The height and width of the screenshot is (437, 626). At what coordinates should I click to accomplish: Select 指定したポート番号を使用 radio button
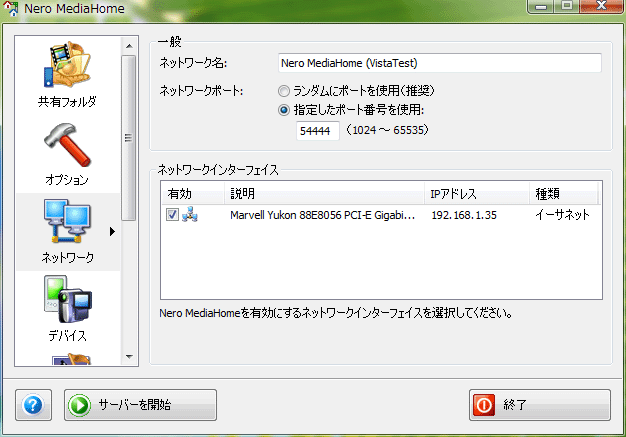coord(283,110)
